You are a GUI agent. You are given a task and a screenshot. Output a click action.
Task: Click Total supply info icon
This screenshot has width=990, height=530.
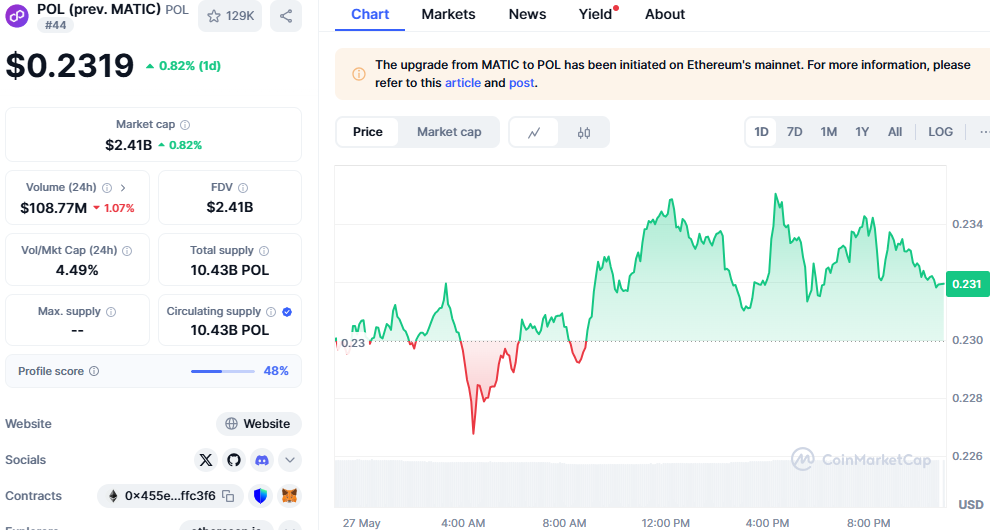tap(264, 251)
